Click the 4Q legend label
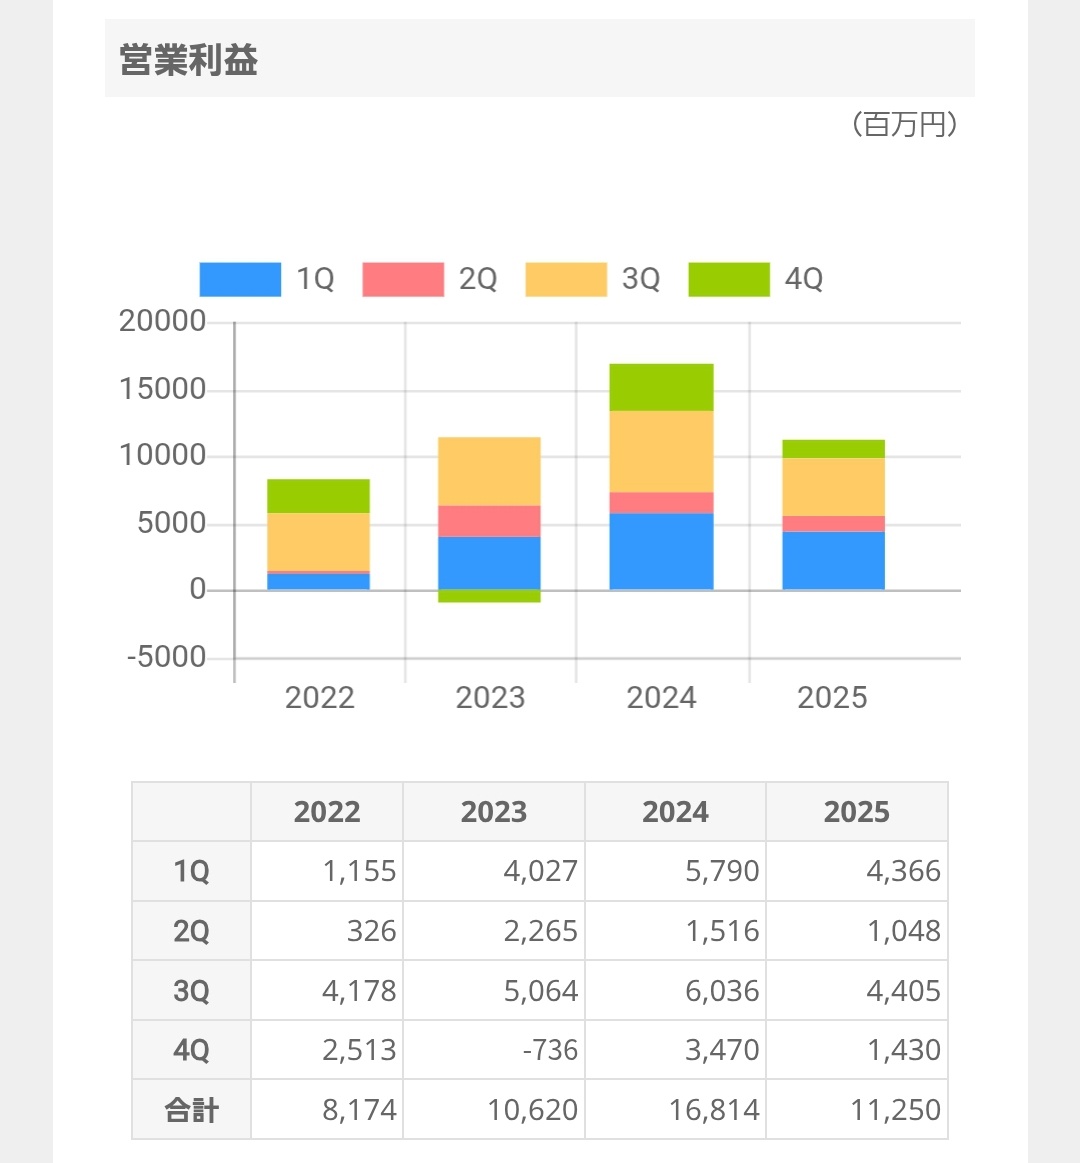 pyautogui.click(x=804, y=280)
